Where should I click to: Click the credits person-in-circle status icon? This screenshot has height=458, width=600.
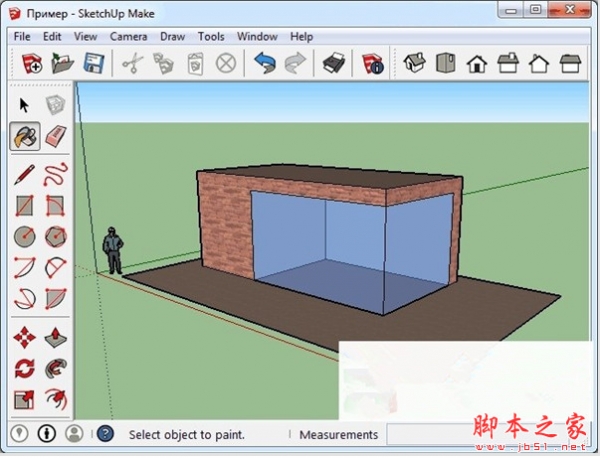(x=47, y=434)
